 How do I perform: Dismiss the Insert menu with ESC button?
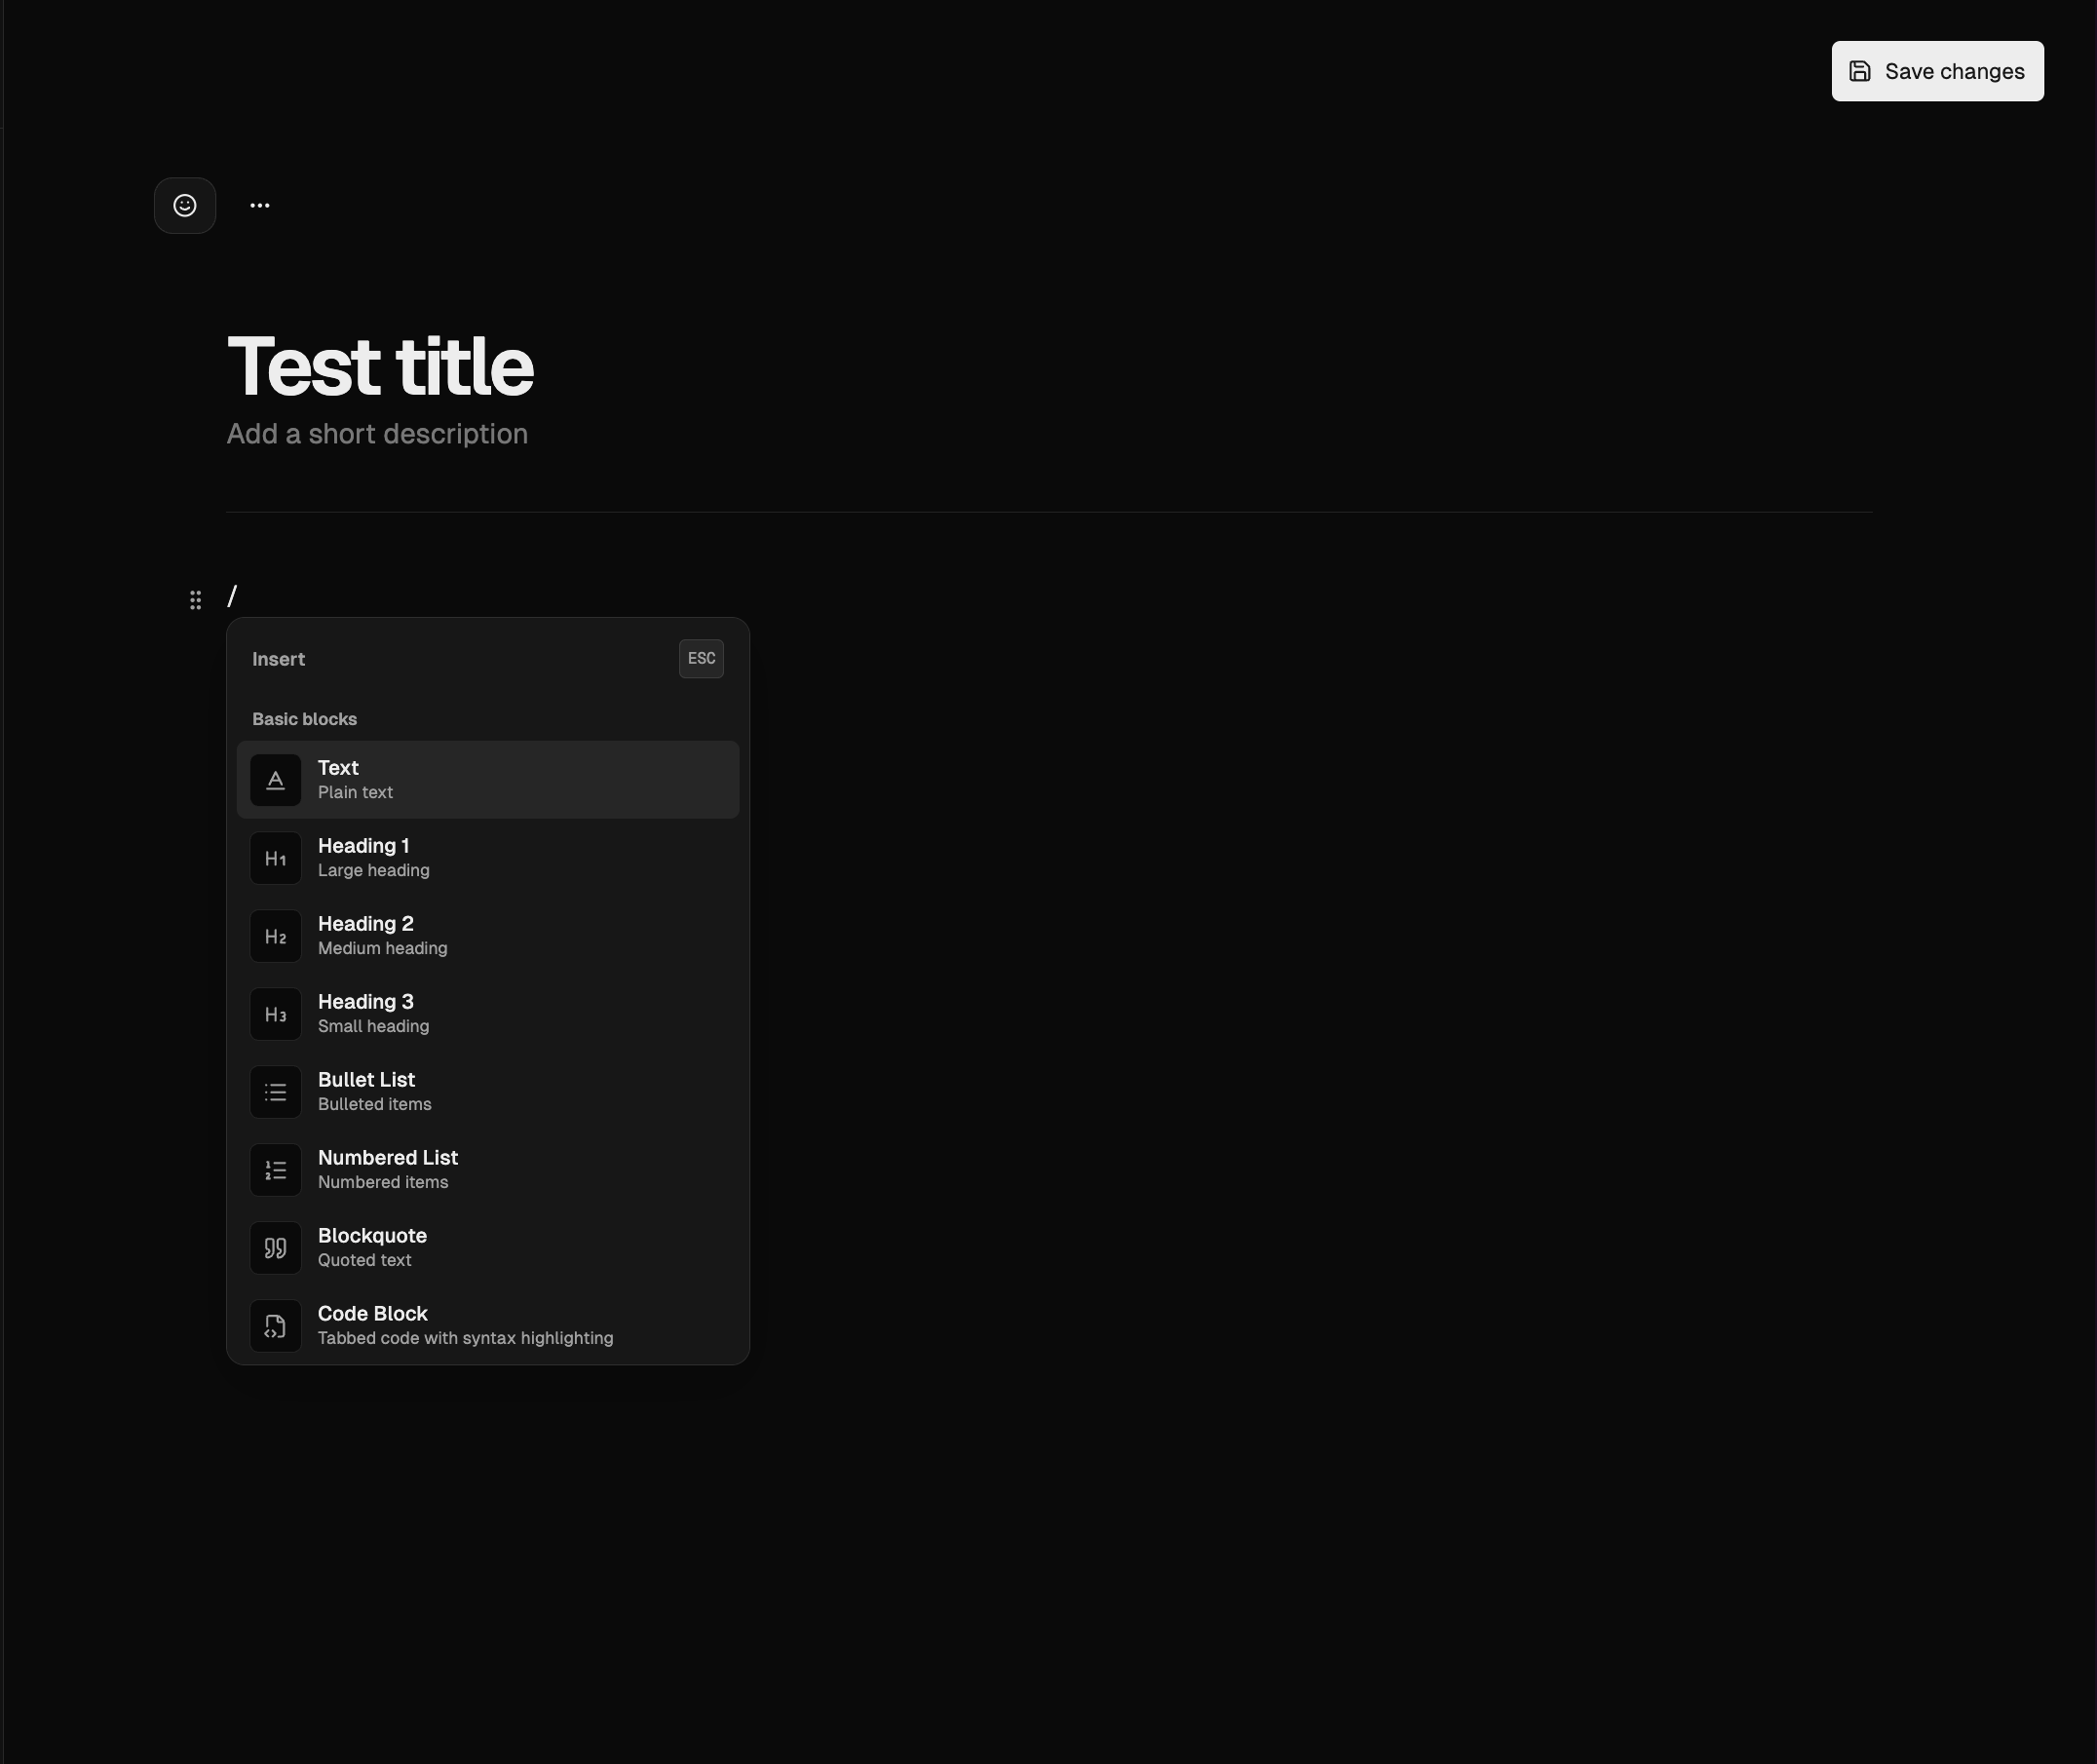(x=701, y=659)
